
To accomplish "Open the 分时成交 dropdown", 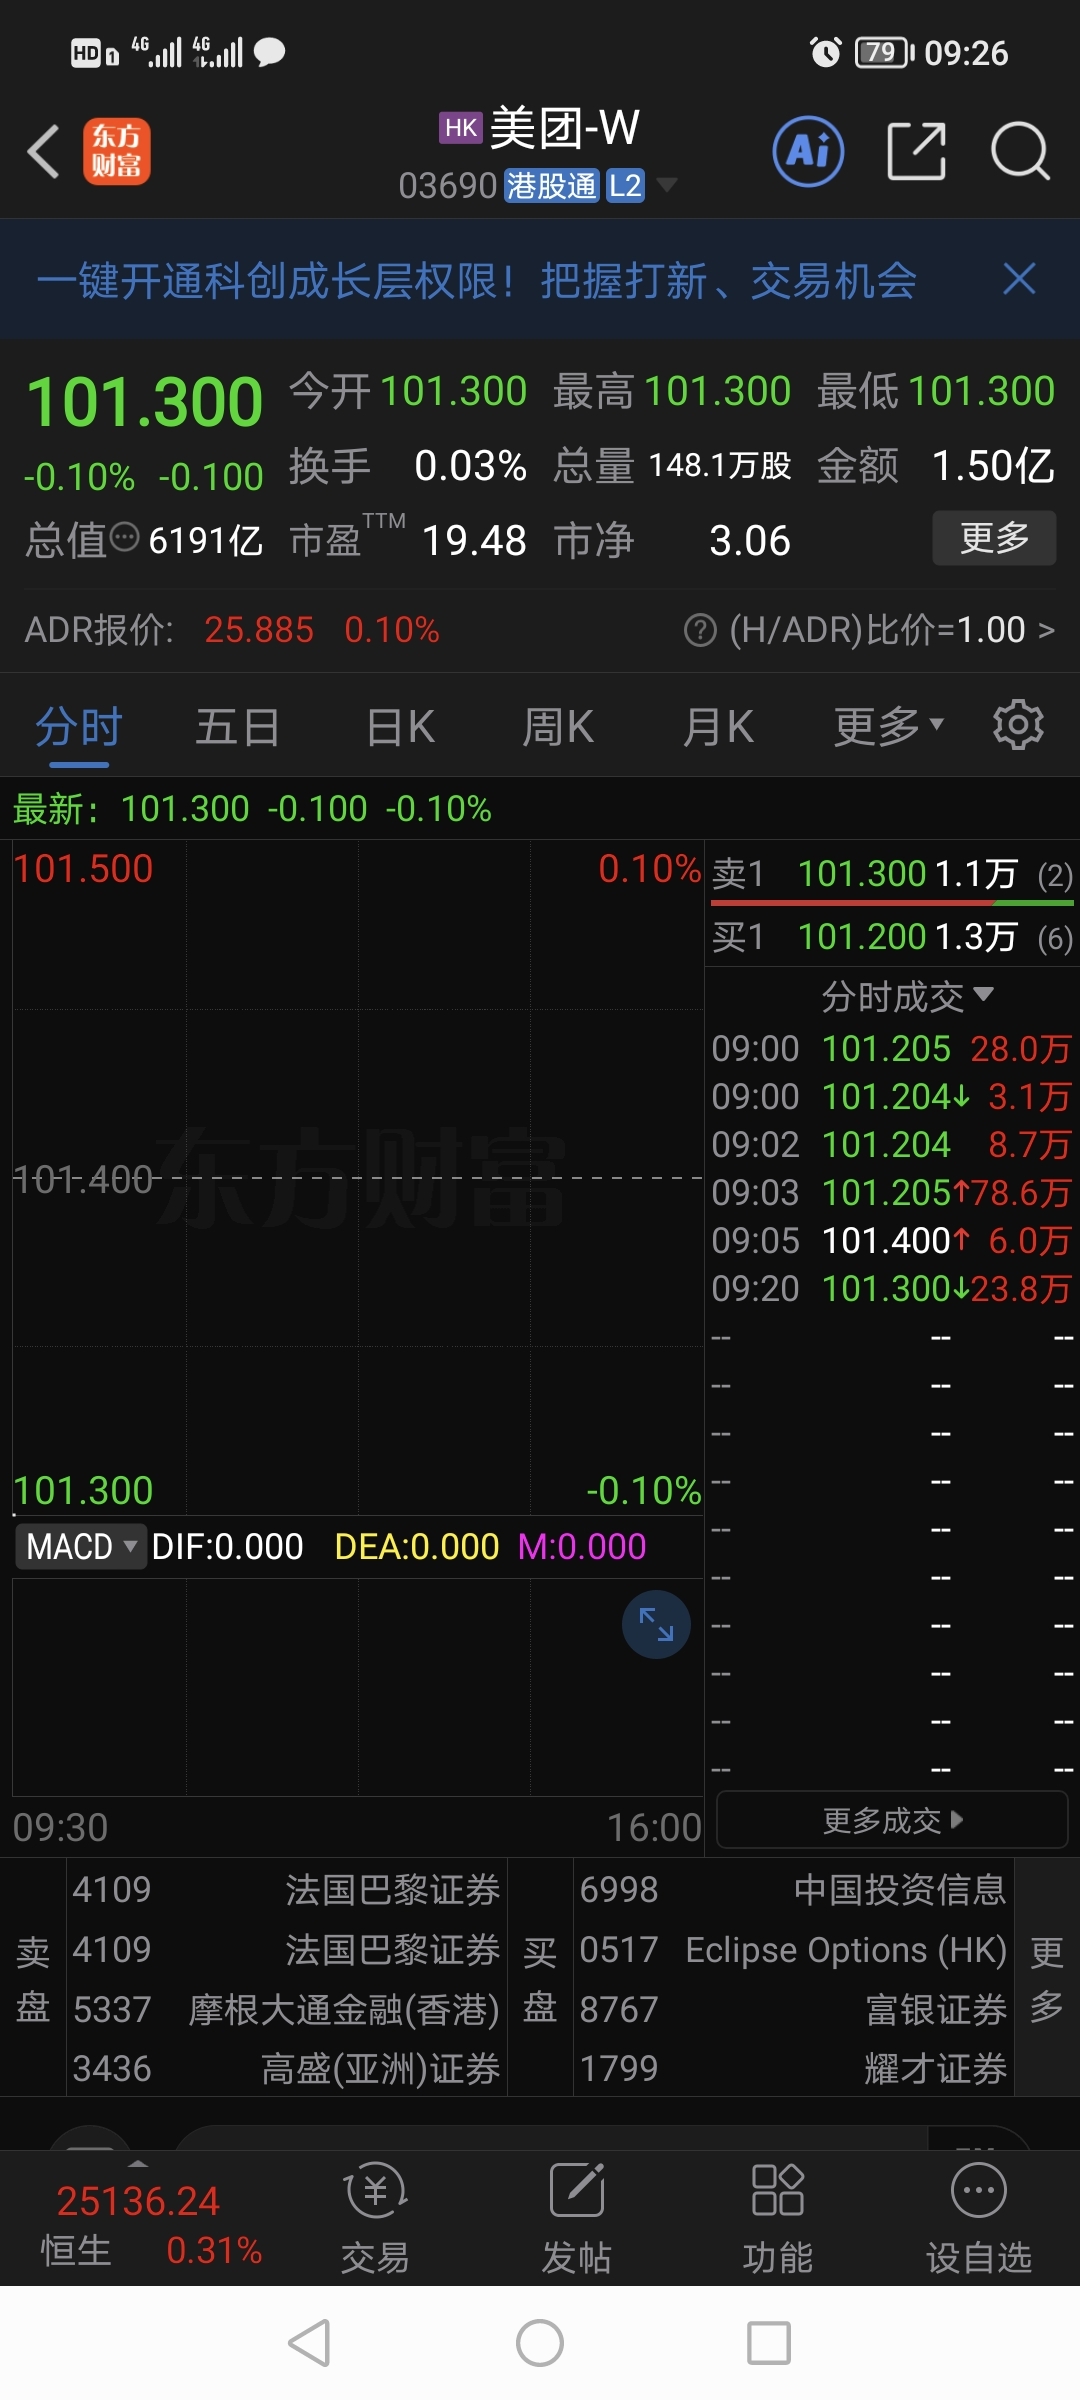I will click(907, 996).
